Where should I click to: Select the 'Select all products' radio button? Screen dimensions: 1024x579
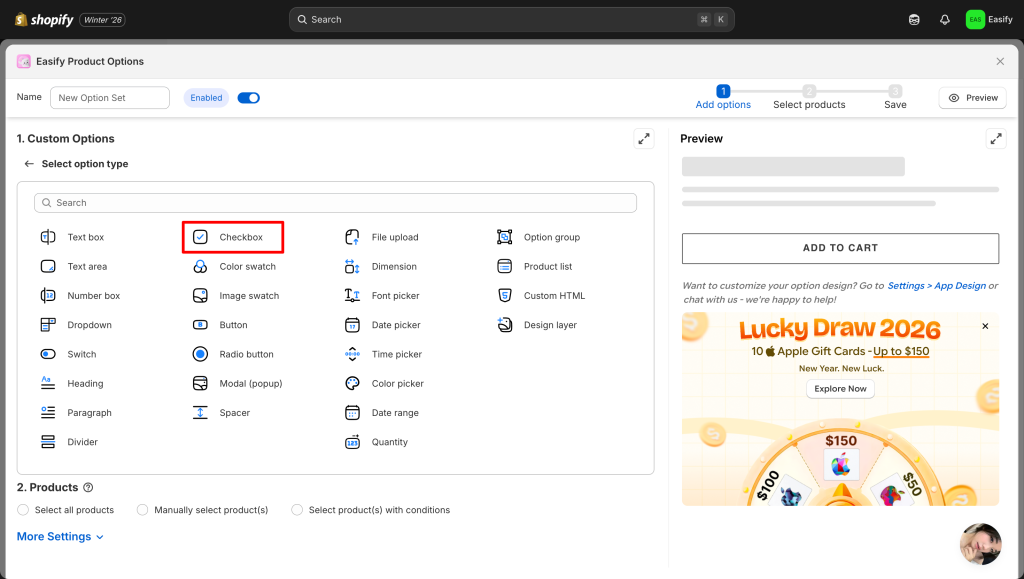pos(23,510)
